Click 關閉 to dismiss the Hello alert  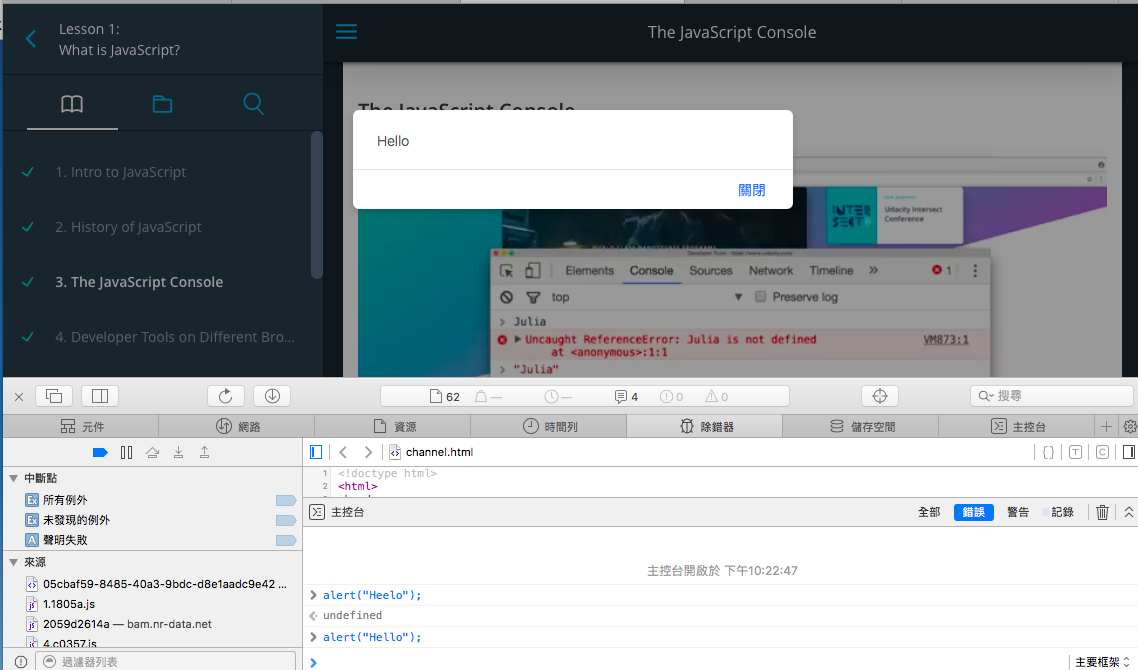pos(751,190)
